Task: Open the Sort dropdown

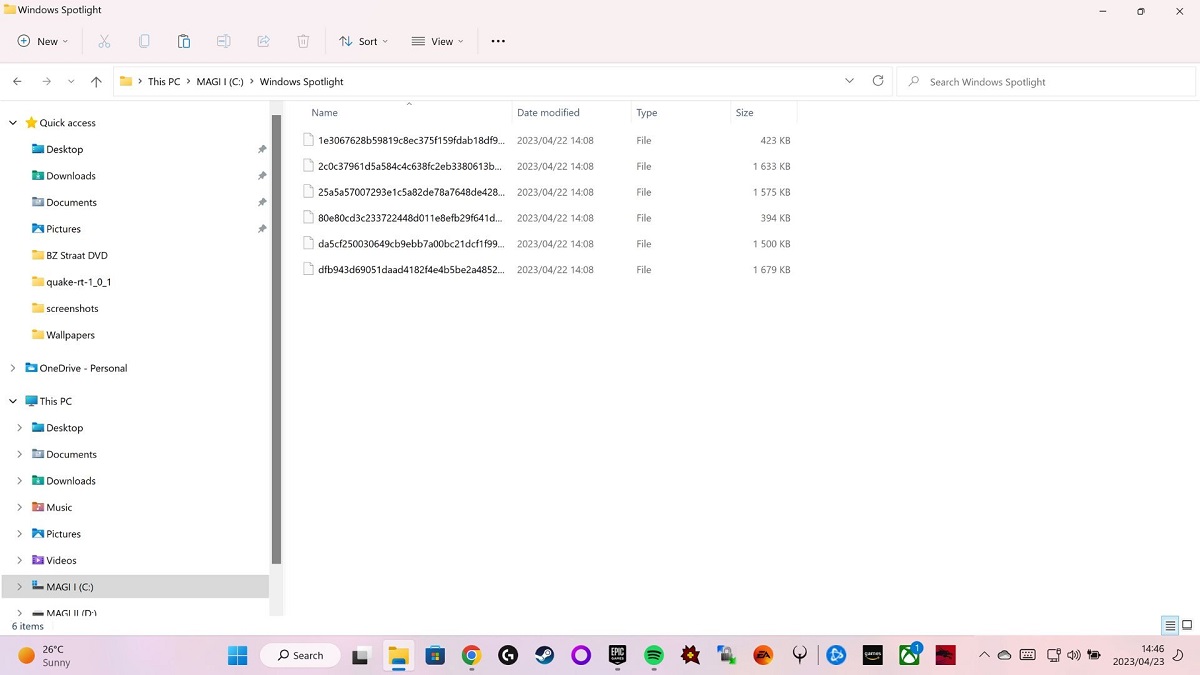Action: (x=363, y=41)
